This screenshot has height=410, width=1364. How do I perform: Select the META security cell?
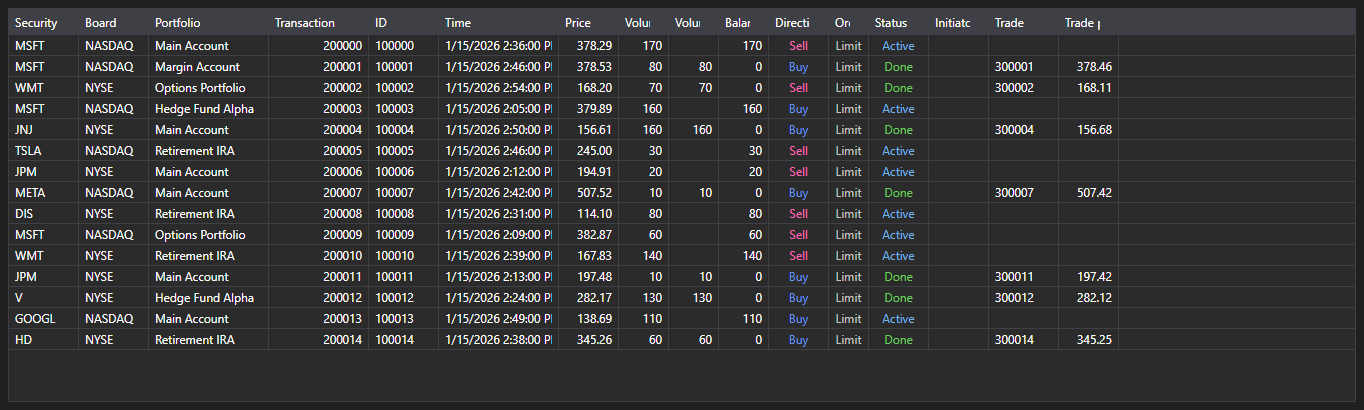coord(43,193)
